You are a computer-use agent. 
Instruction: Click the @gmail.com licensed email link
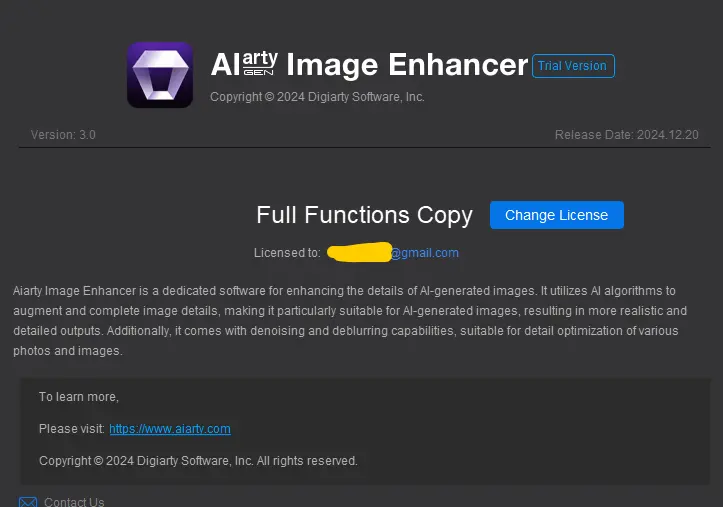coord(425,253)
